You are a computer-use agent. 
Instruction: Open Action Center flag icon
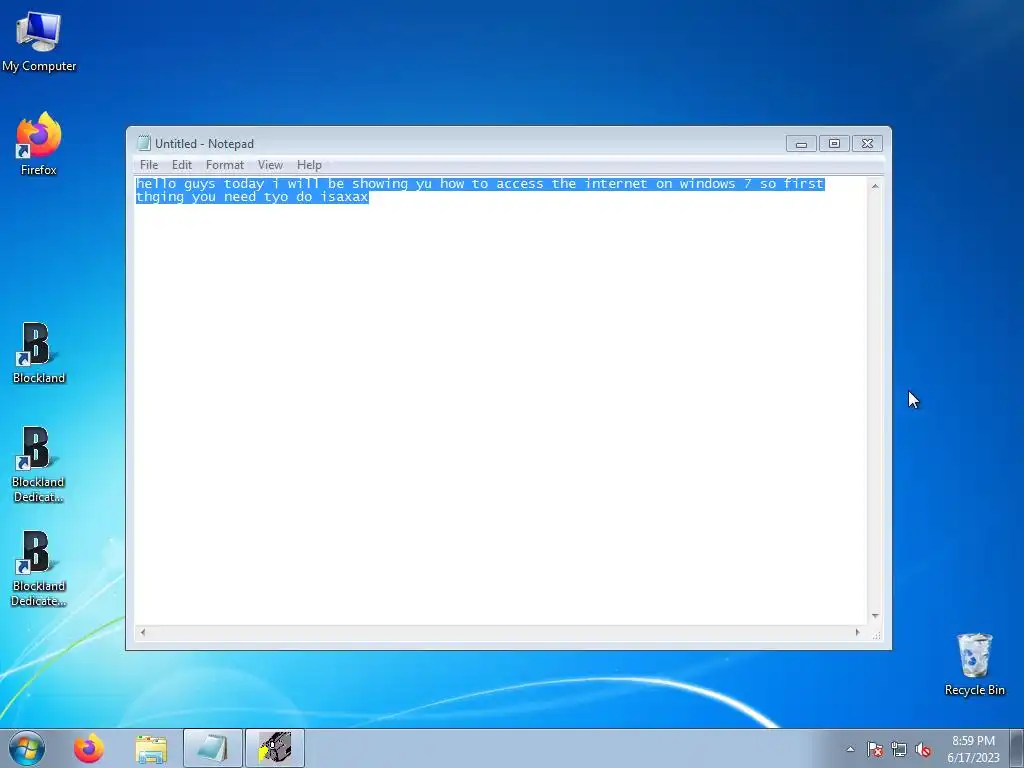[875, 749]
